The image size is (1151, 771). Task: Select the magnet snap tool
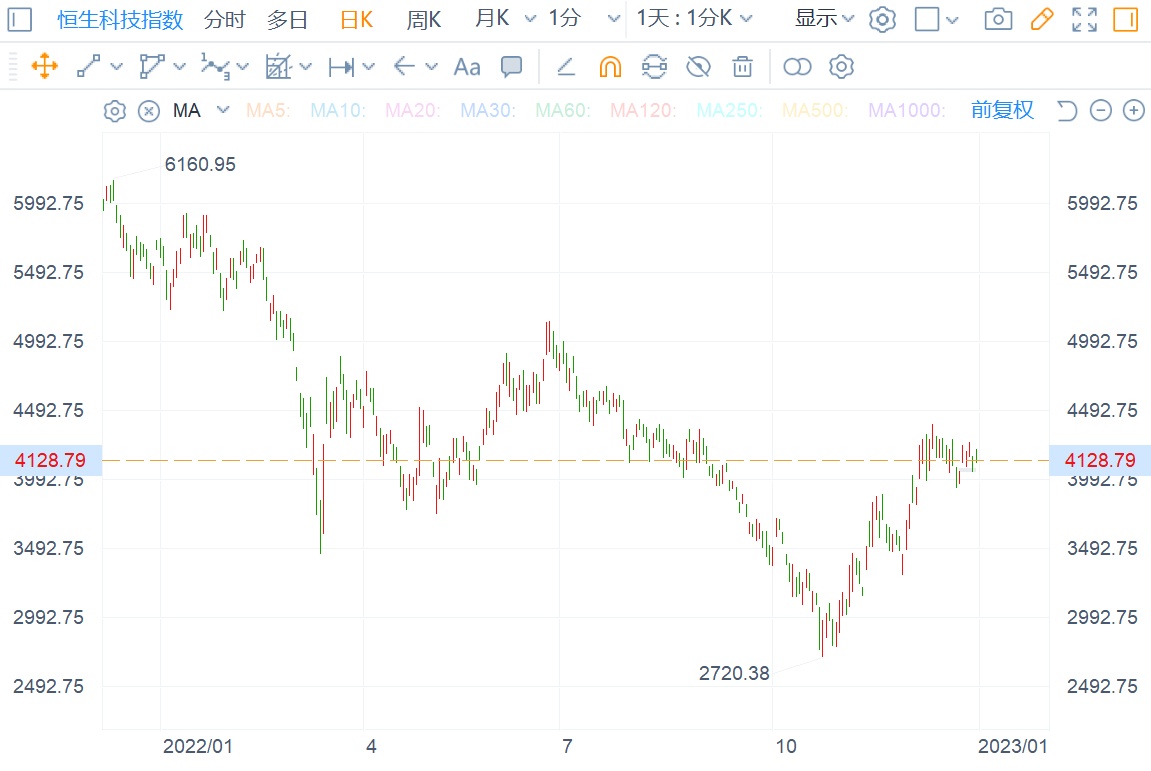(x=610, y=67)
